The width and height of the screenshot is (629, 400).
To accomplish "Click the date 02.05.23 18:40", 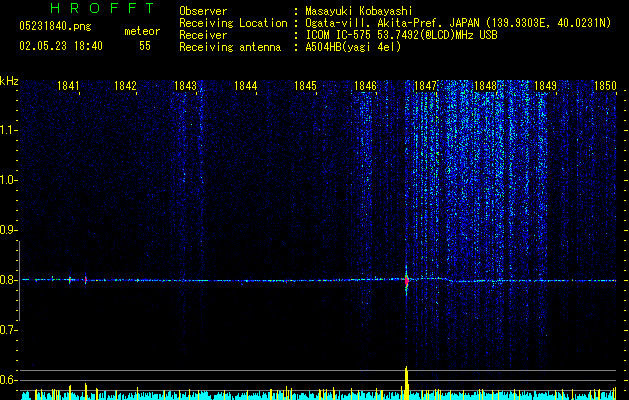I will click(61, 46).
